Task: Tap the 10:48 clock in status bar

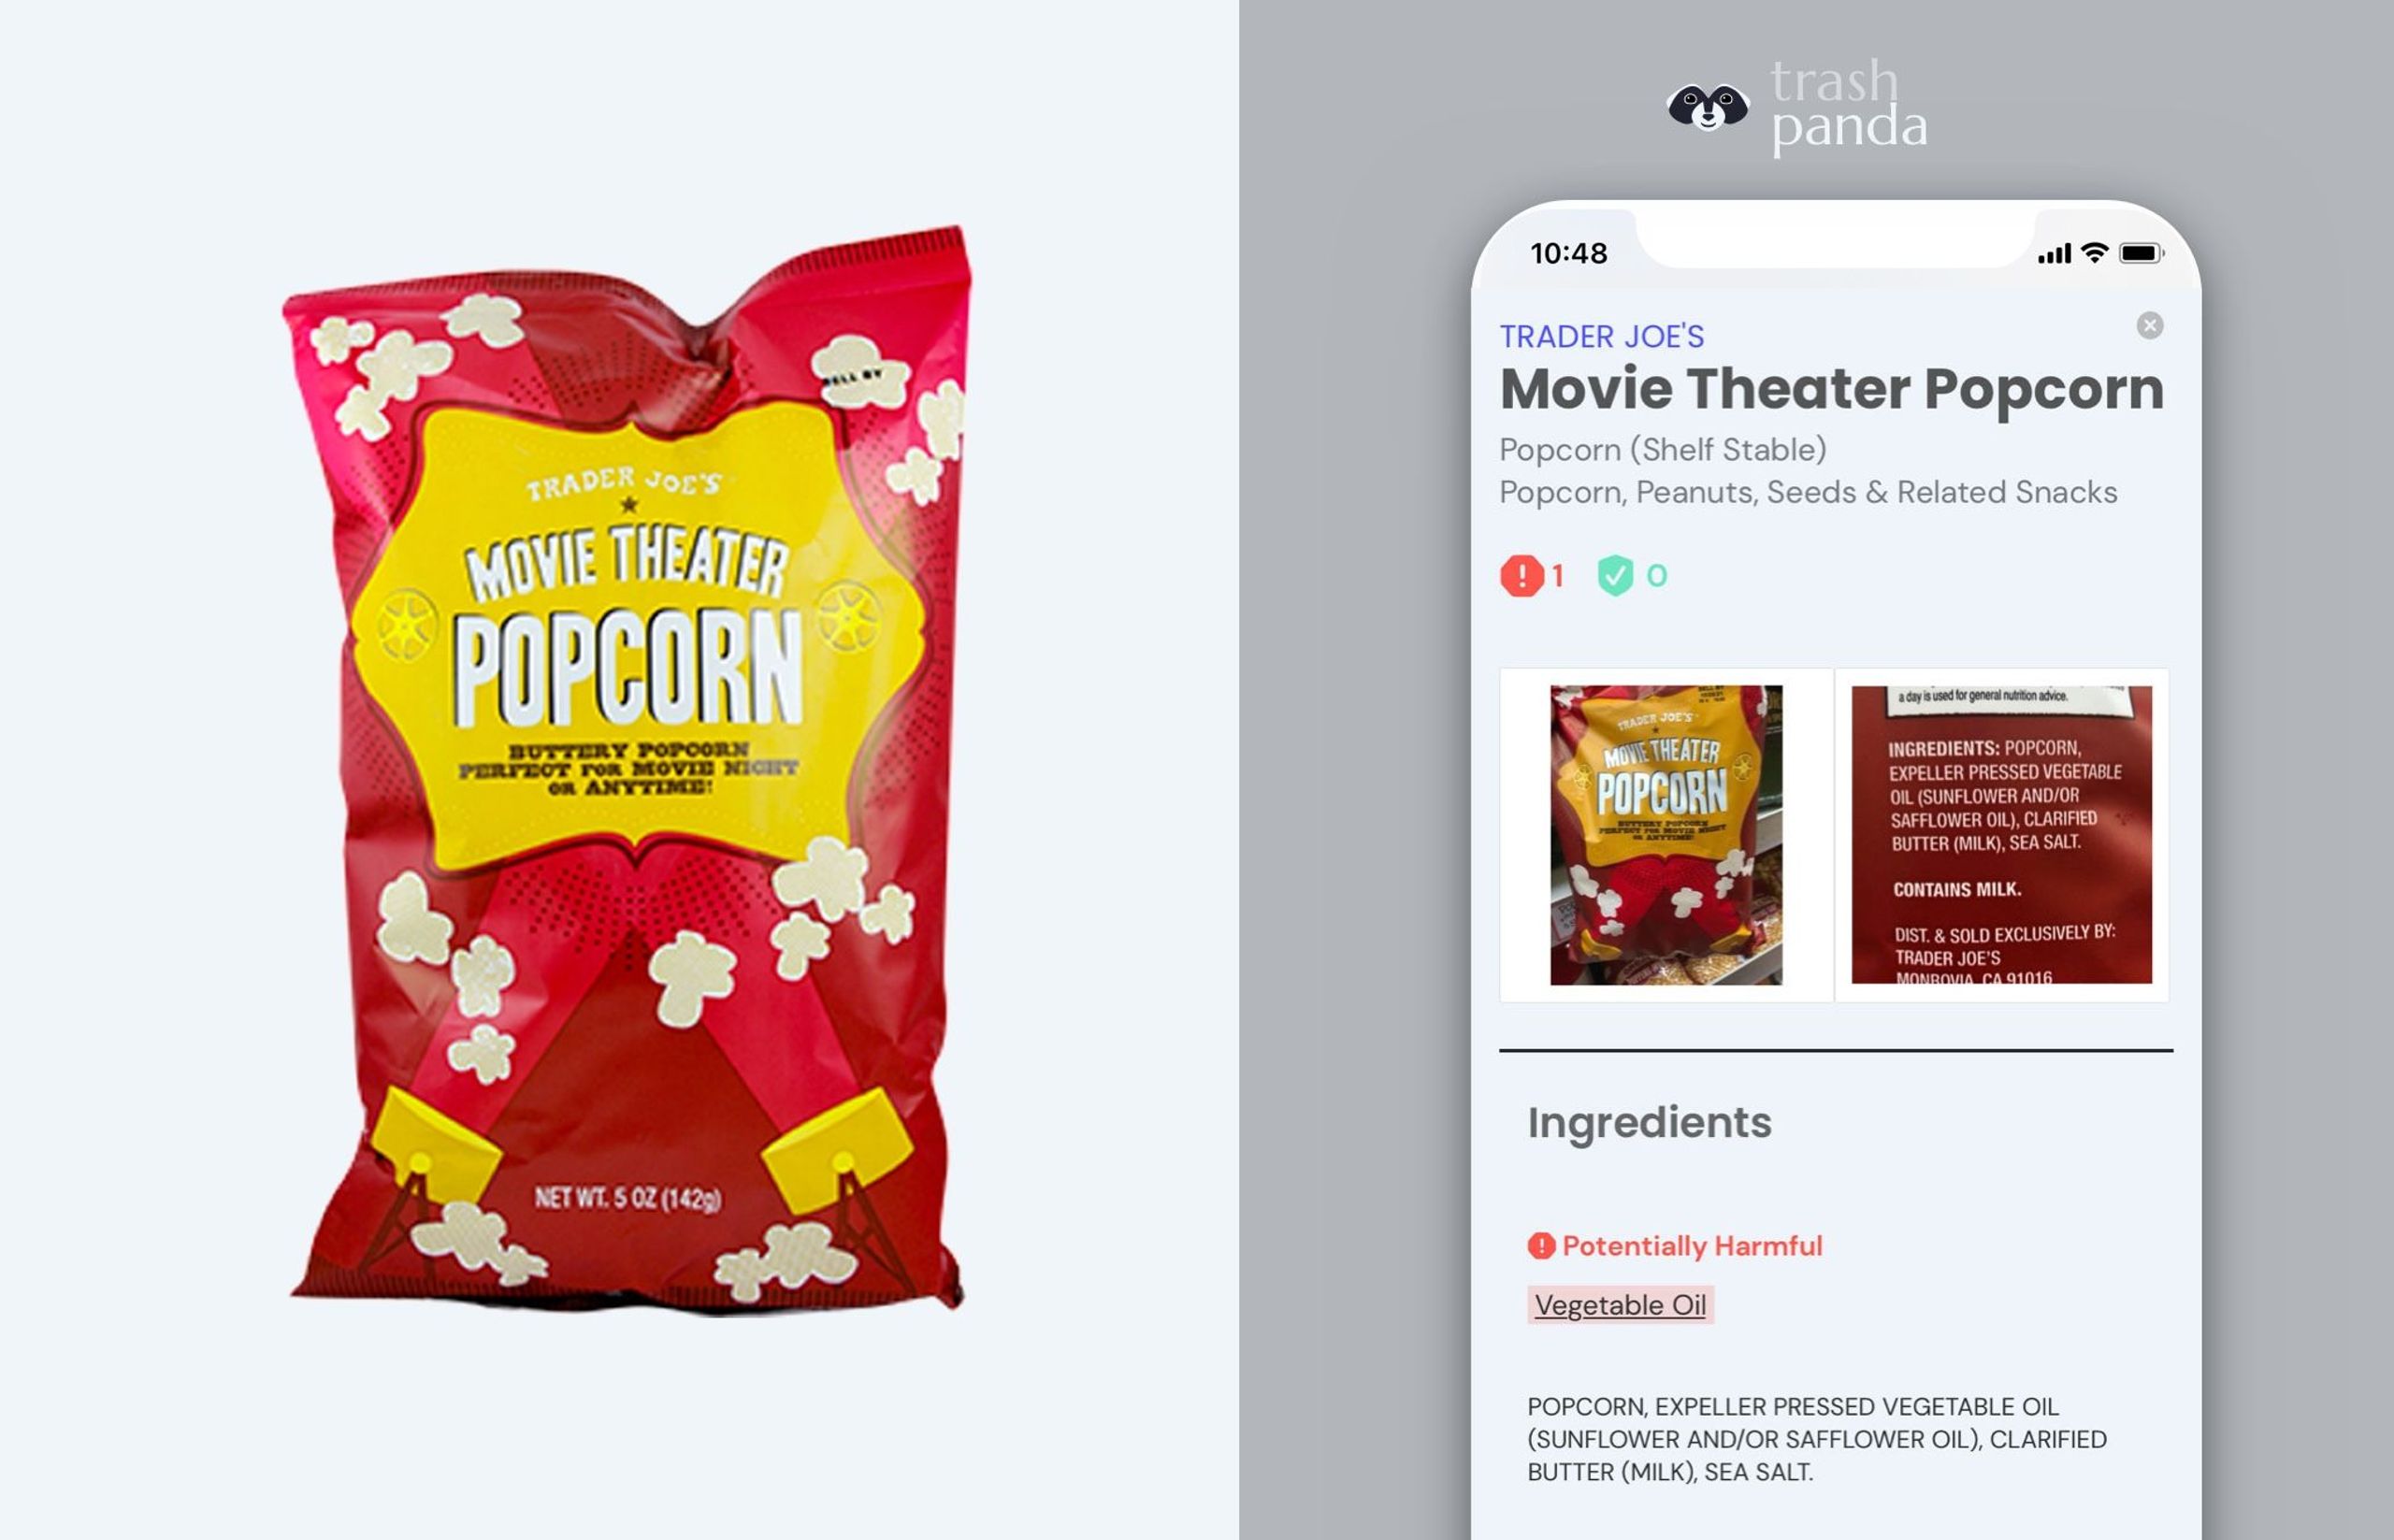Action: click(x=1569, y=254)
